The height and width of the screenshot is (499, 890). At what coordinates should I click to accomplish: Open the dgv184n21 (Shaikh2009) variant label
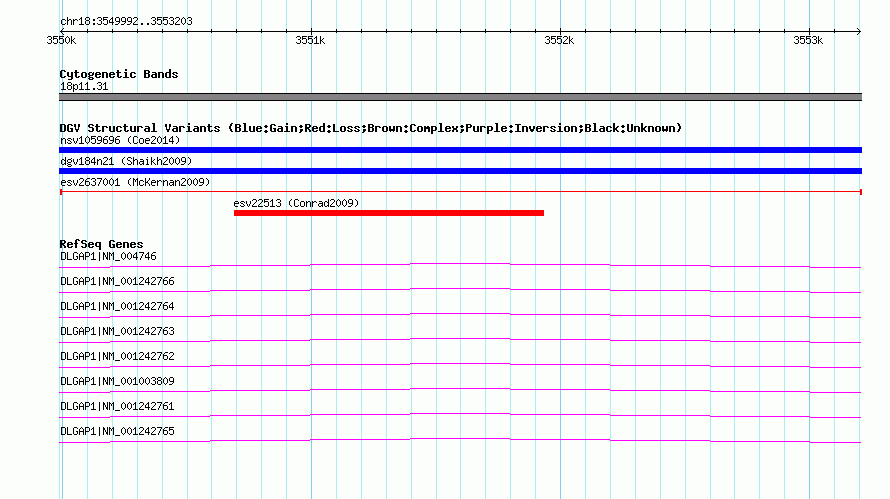pos(126,161)
